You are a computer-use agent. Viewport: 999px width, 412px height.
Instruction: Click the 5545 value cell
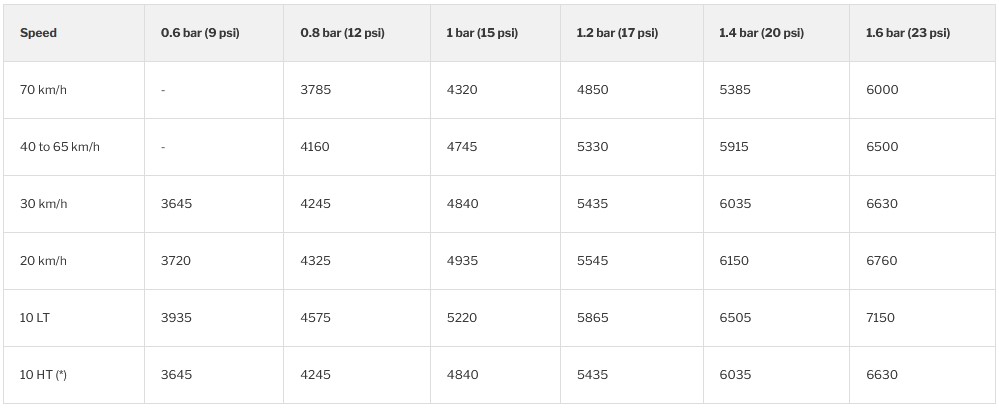coord(592,261)
